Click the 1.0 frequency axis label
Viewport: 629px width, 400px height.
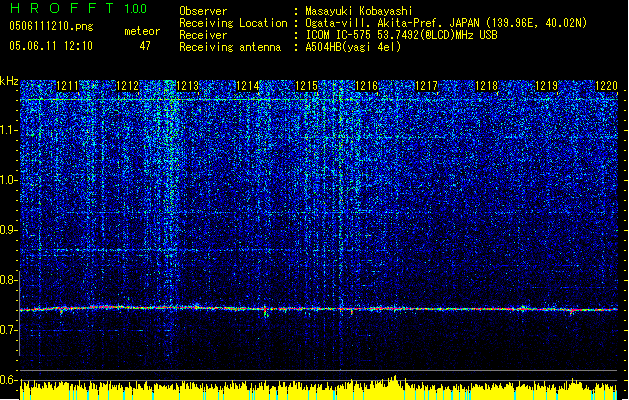click(x=9, y=181)
